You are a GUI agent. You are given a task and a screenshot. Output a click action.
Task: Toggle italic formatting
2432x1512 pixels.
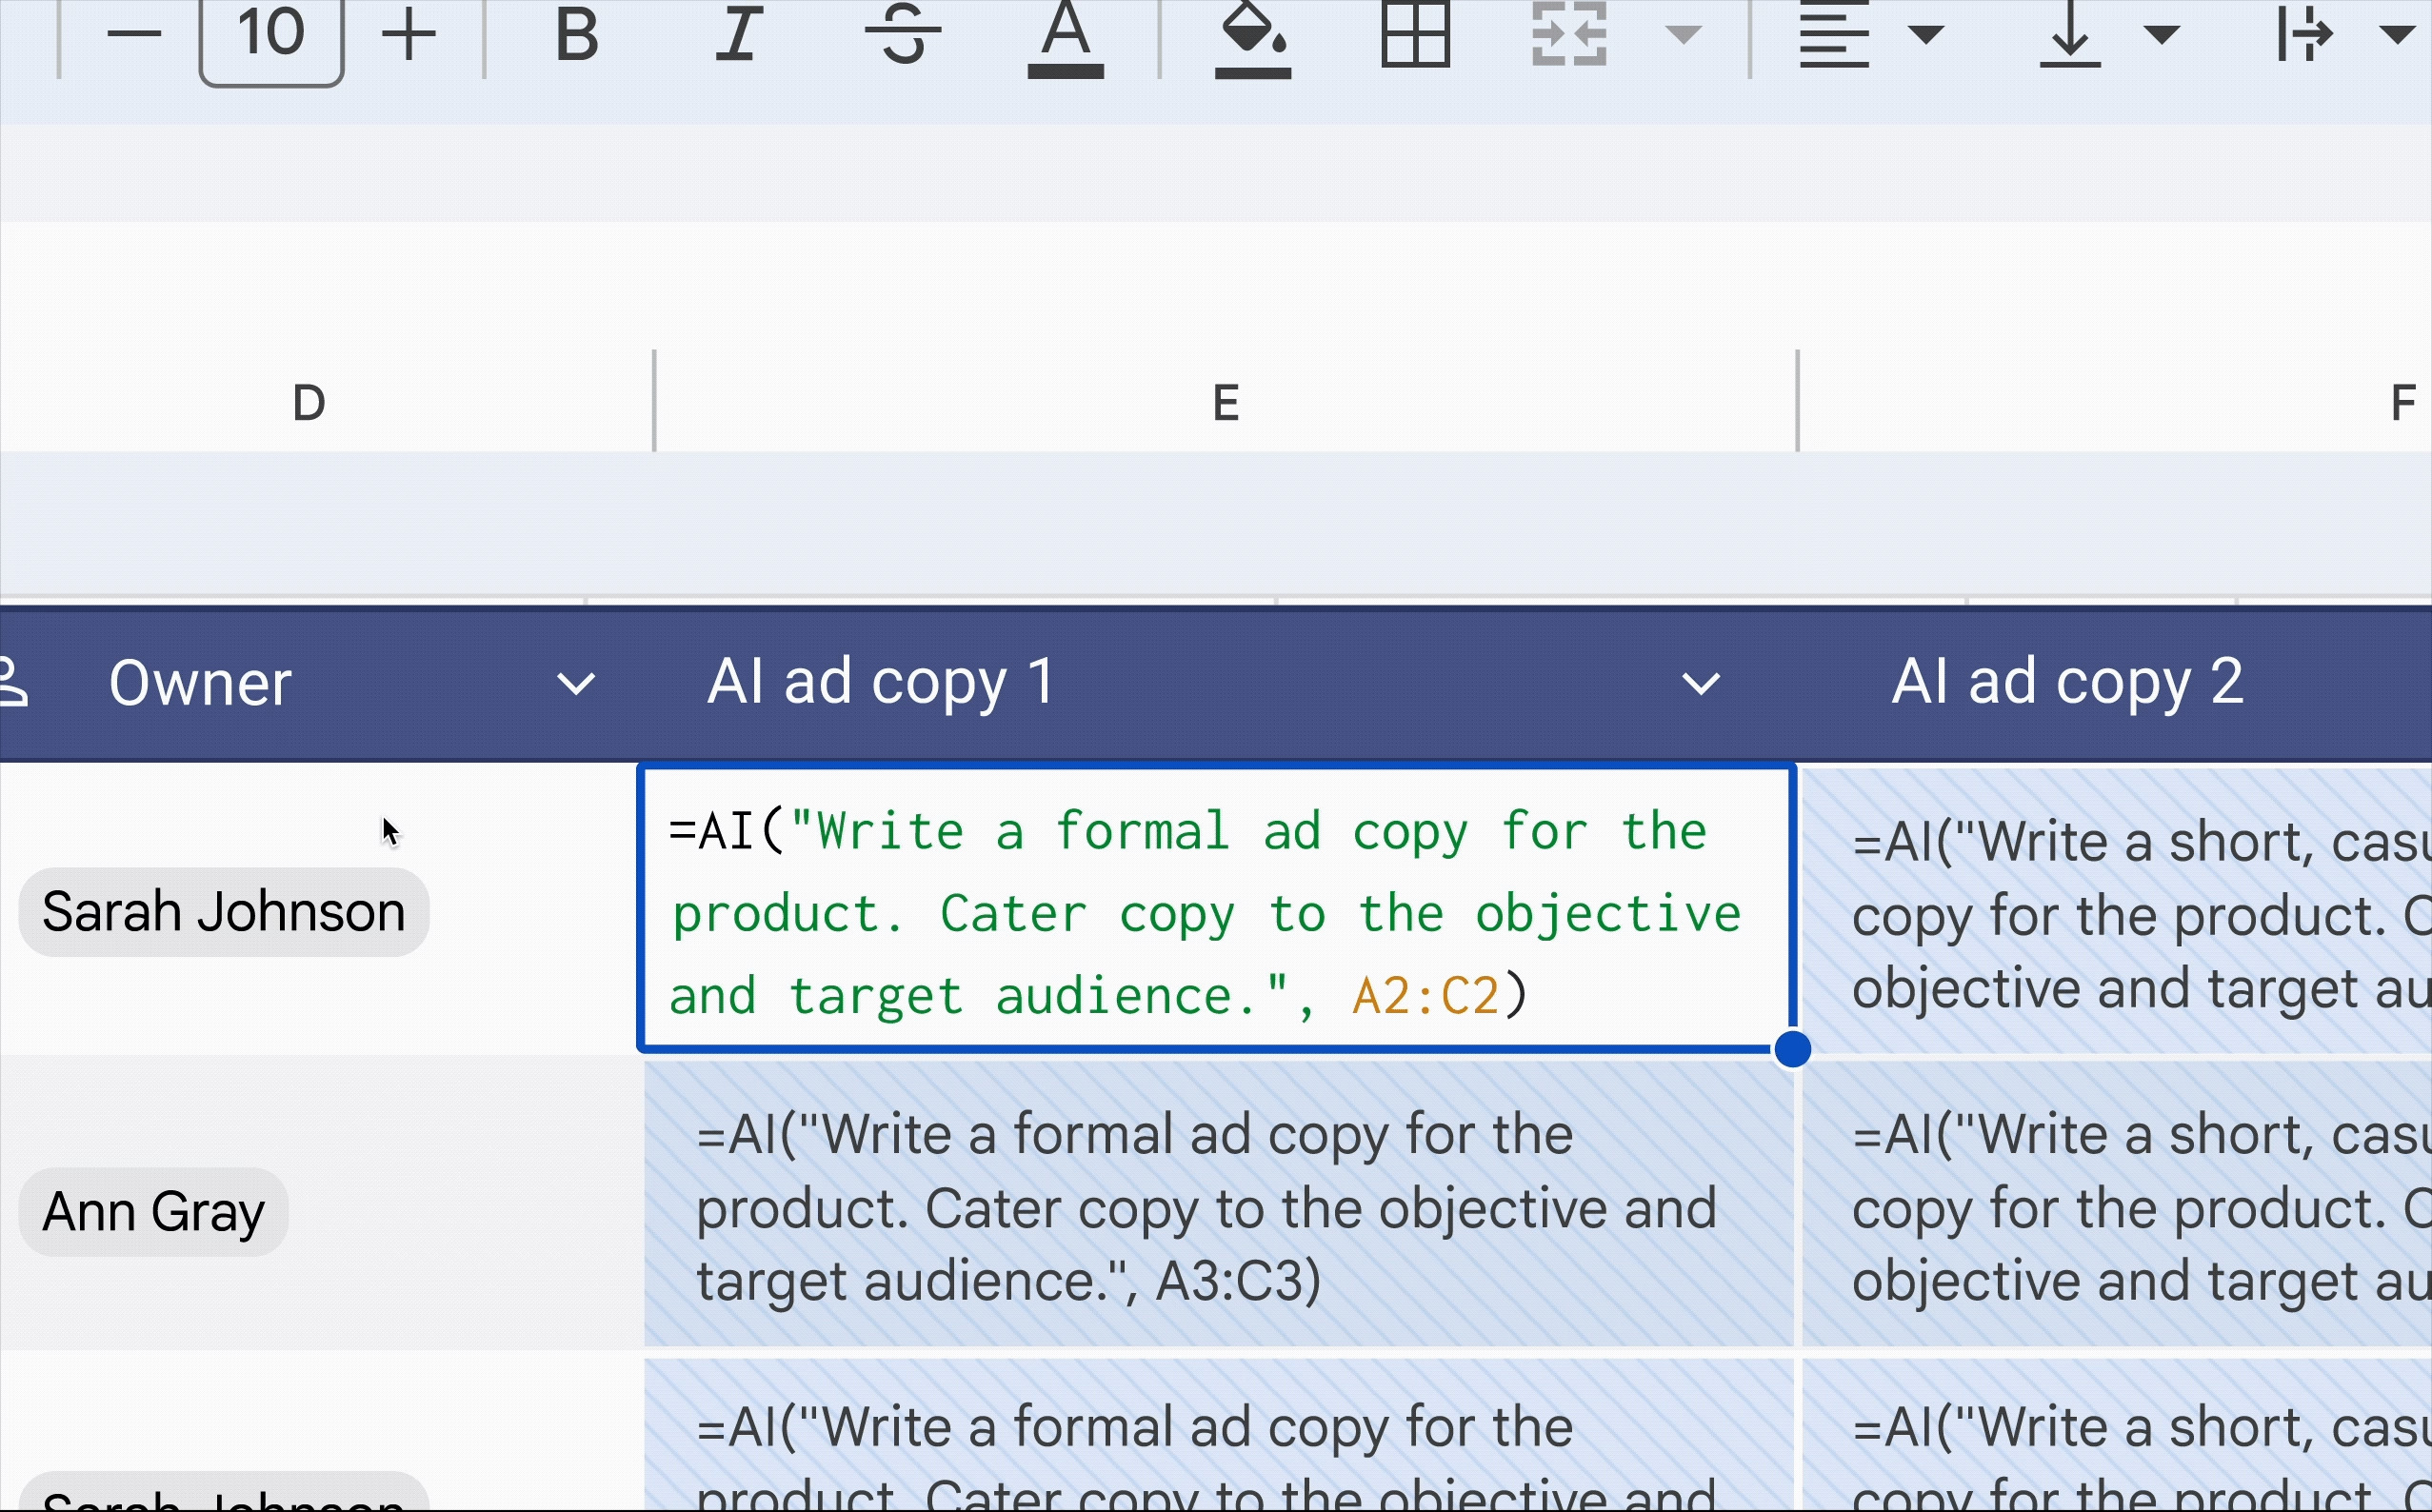point(739,35)
